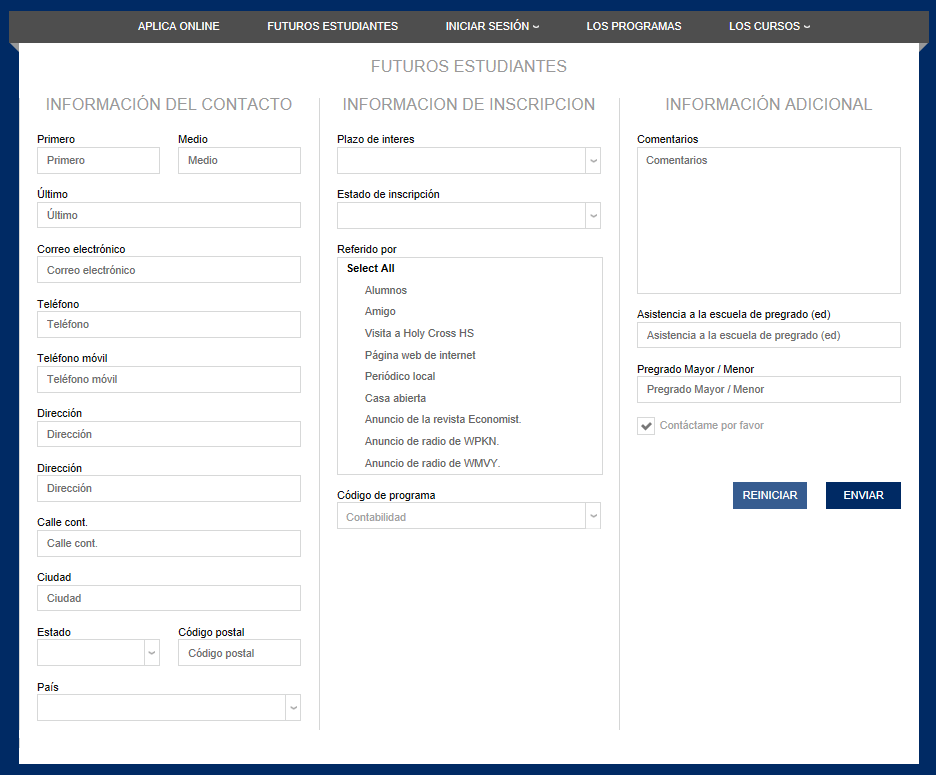Click inside the Comentarios text area
936x775 pixels.
(x=768, y=220)
